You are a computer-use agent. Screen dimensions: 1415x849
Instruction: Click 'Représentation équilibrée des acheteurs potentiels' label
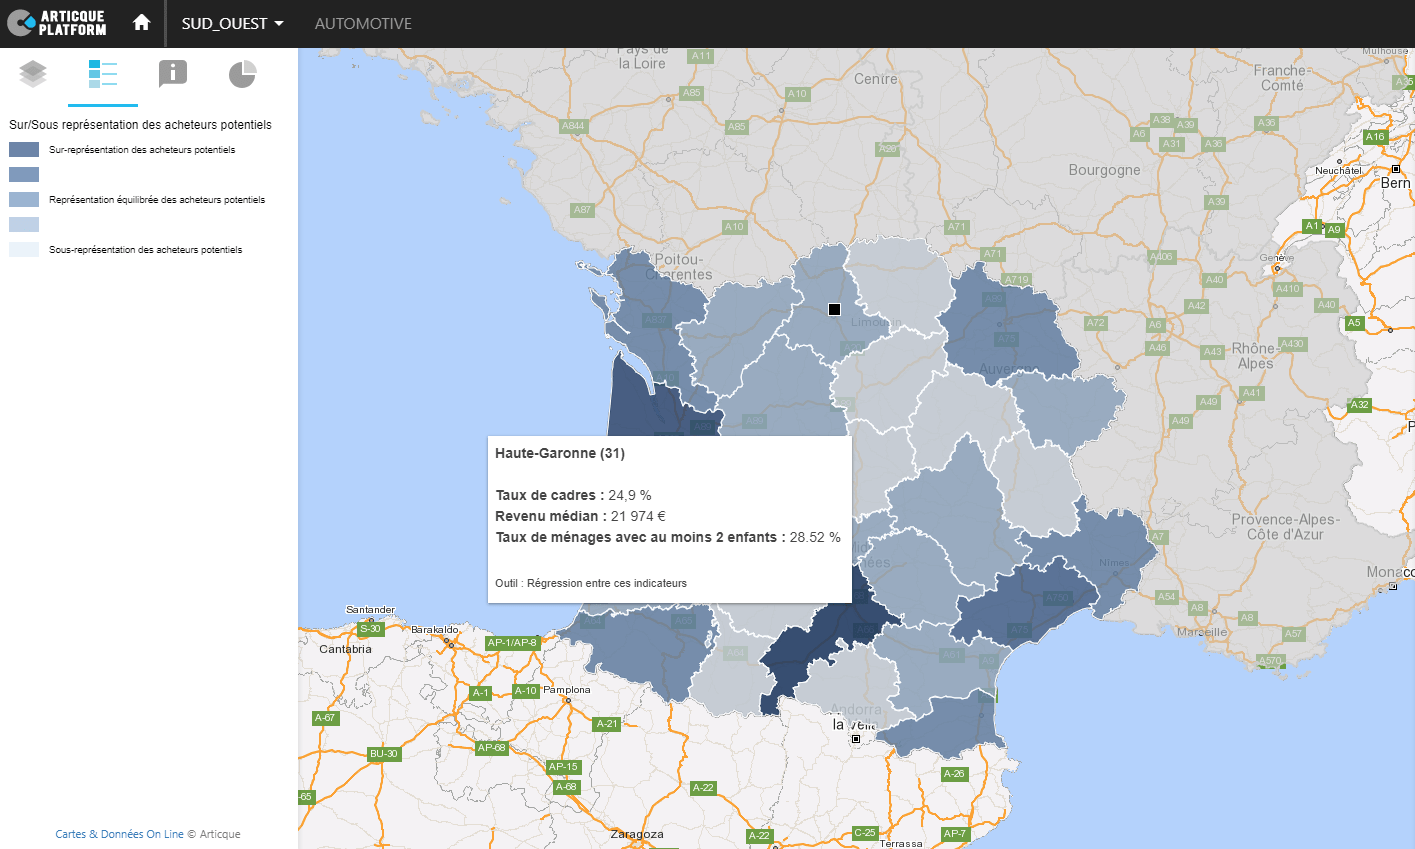click(x=157, y=200)
